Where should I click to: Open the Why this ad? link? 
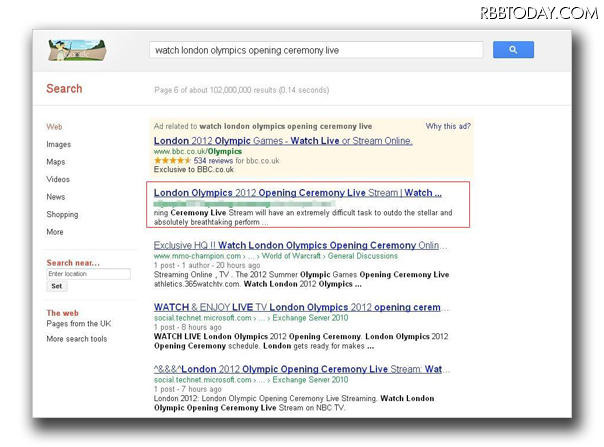(x=448, y=126)
